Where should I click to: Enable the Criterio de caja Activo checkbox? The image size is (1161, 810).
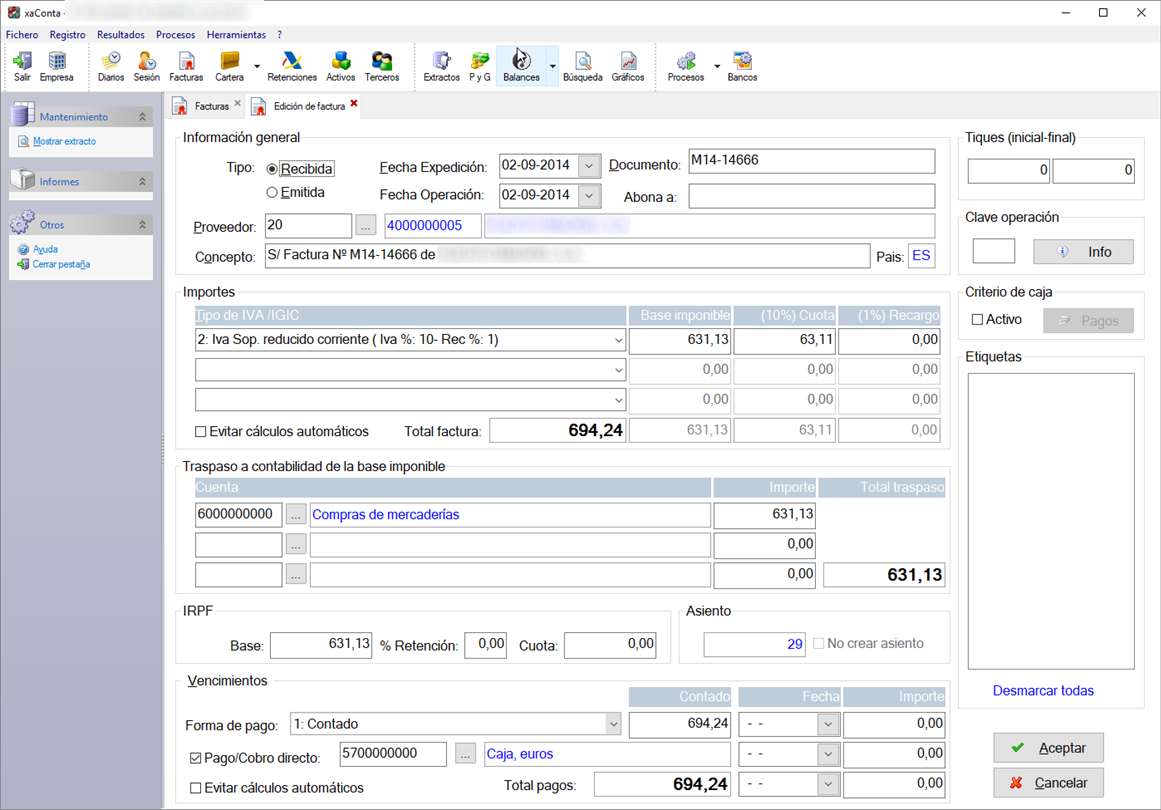coord(978,320)
